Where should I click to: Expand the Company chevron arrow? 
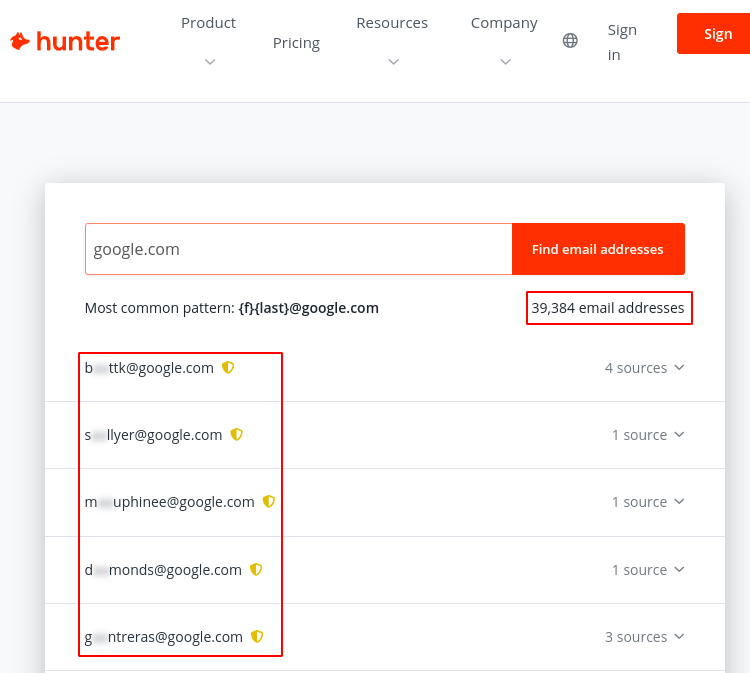tap(506, 62)
